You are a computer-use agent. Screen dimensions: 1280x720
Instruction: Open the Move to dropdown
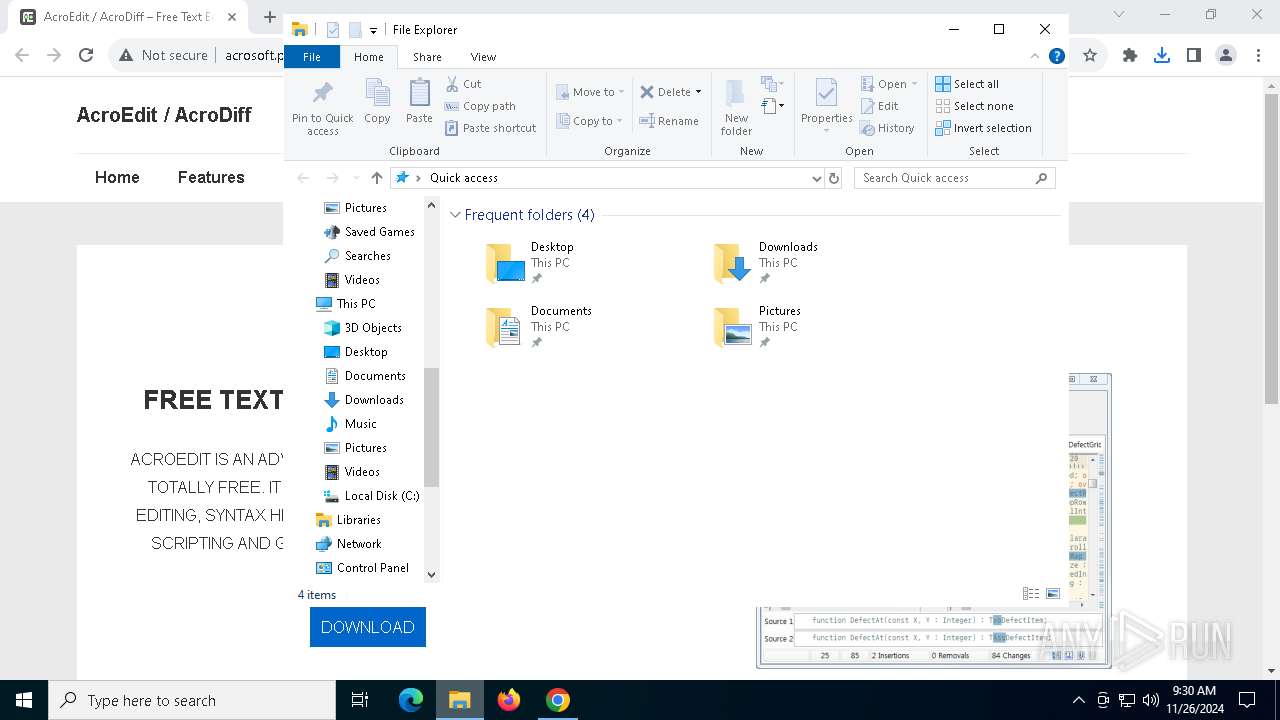(590, 92)
